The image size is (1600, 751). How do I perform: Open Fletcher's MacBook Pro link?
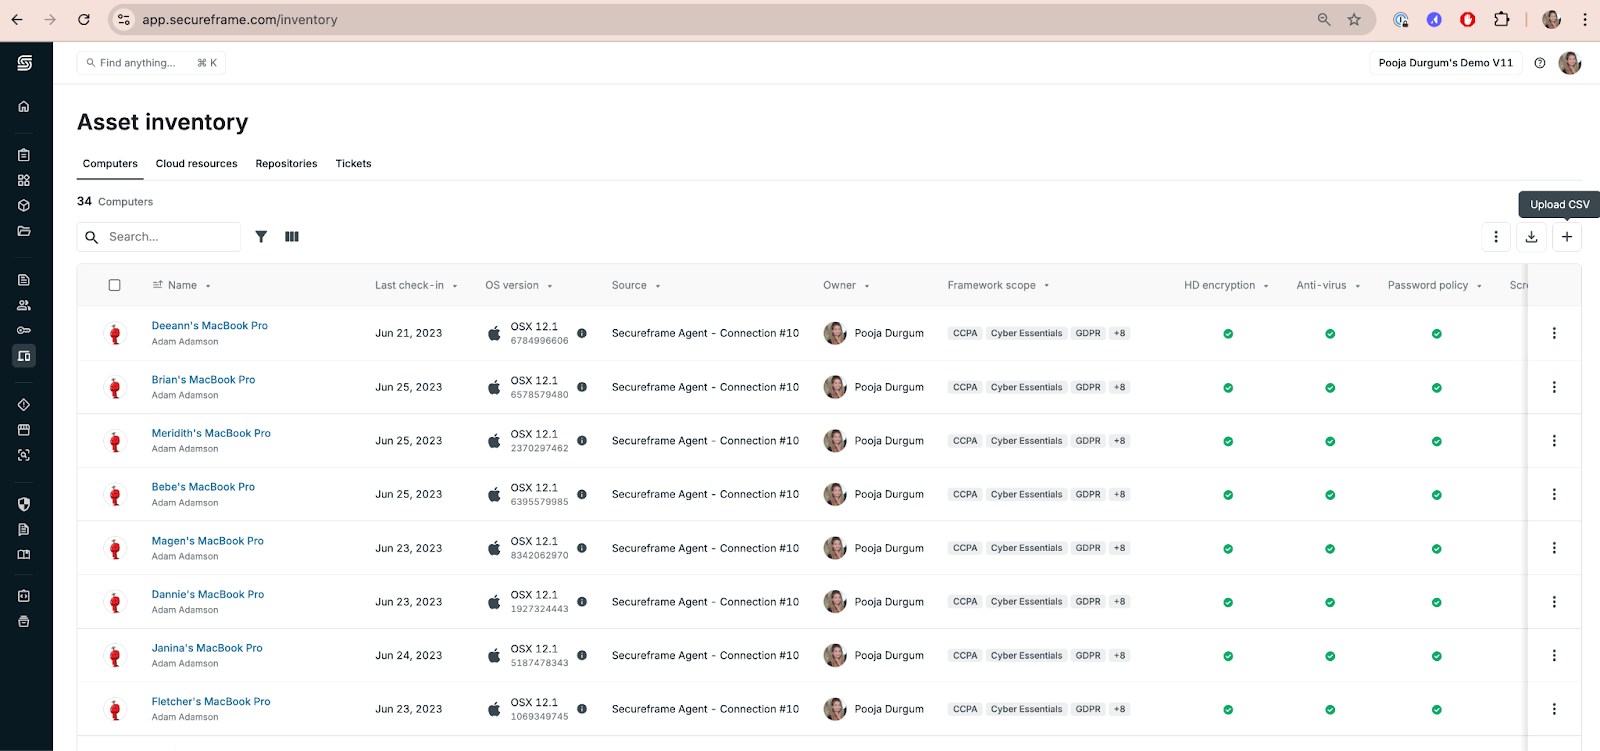pyautogui.click(x=211, y=702)
